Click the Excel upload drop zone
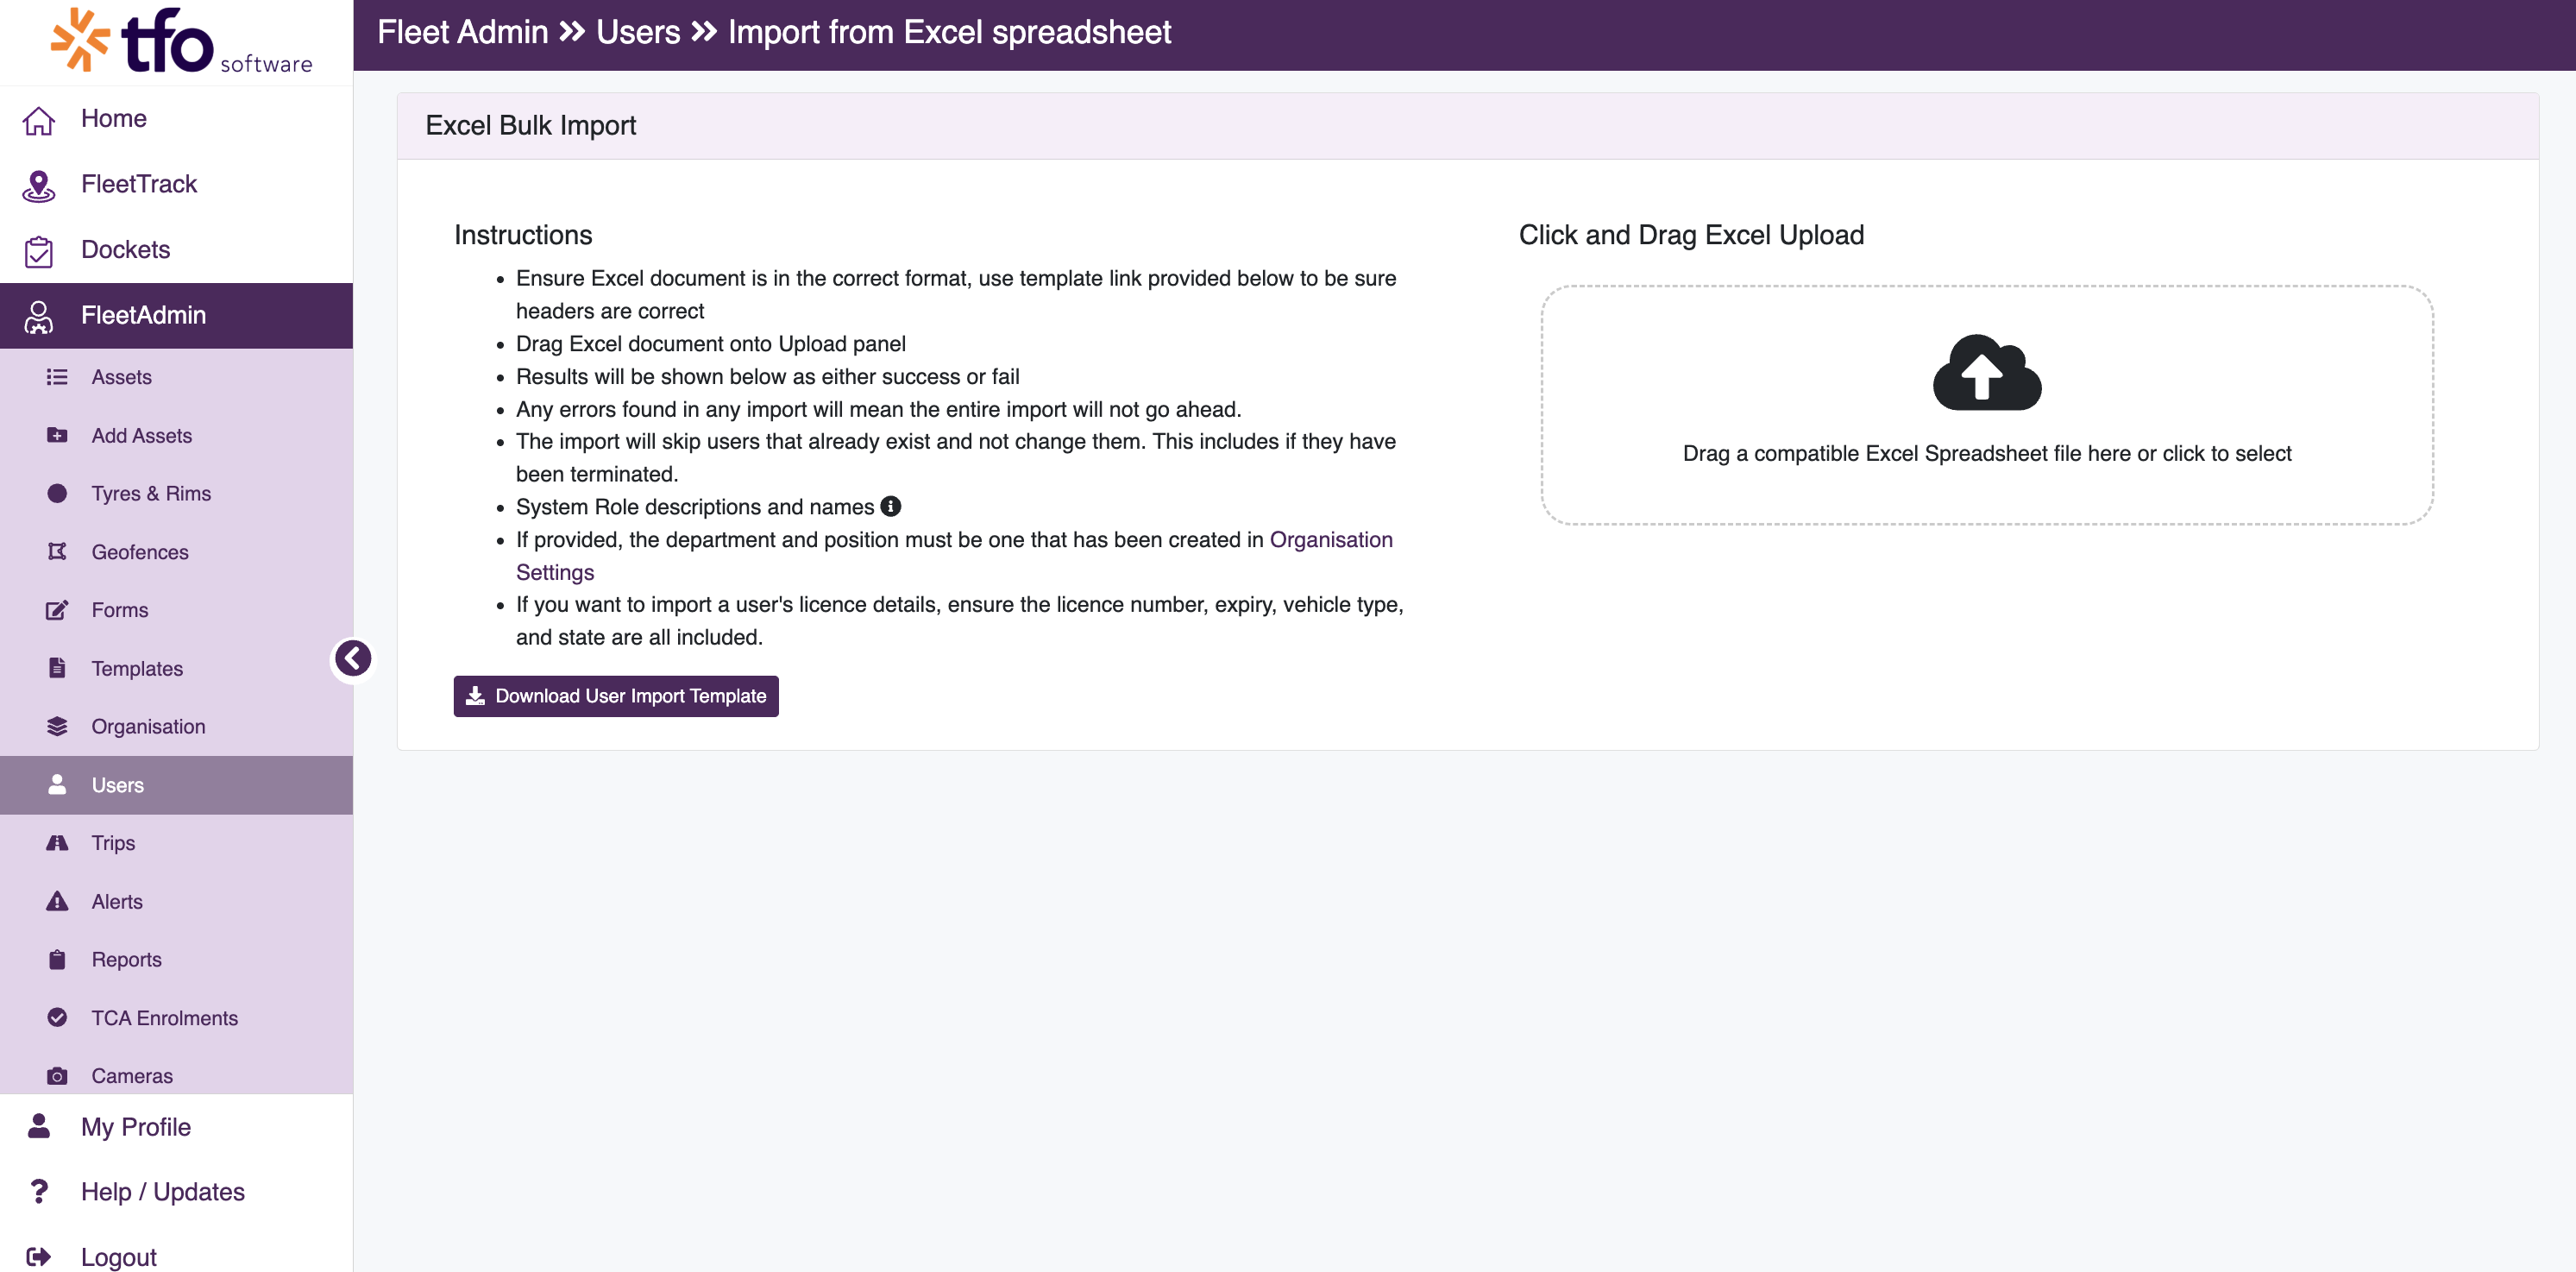Screen dimensions: 2576x1272 (1987, 405)
